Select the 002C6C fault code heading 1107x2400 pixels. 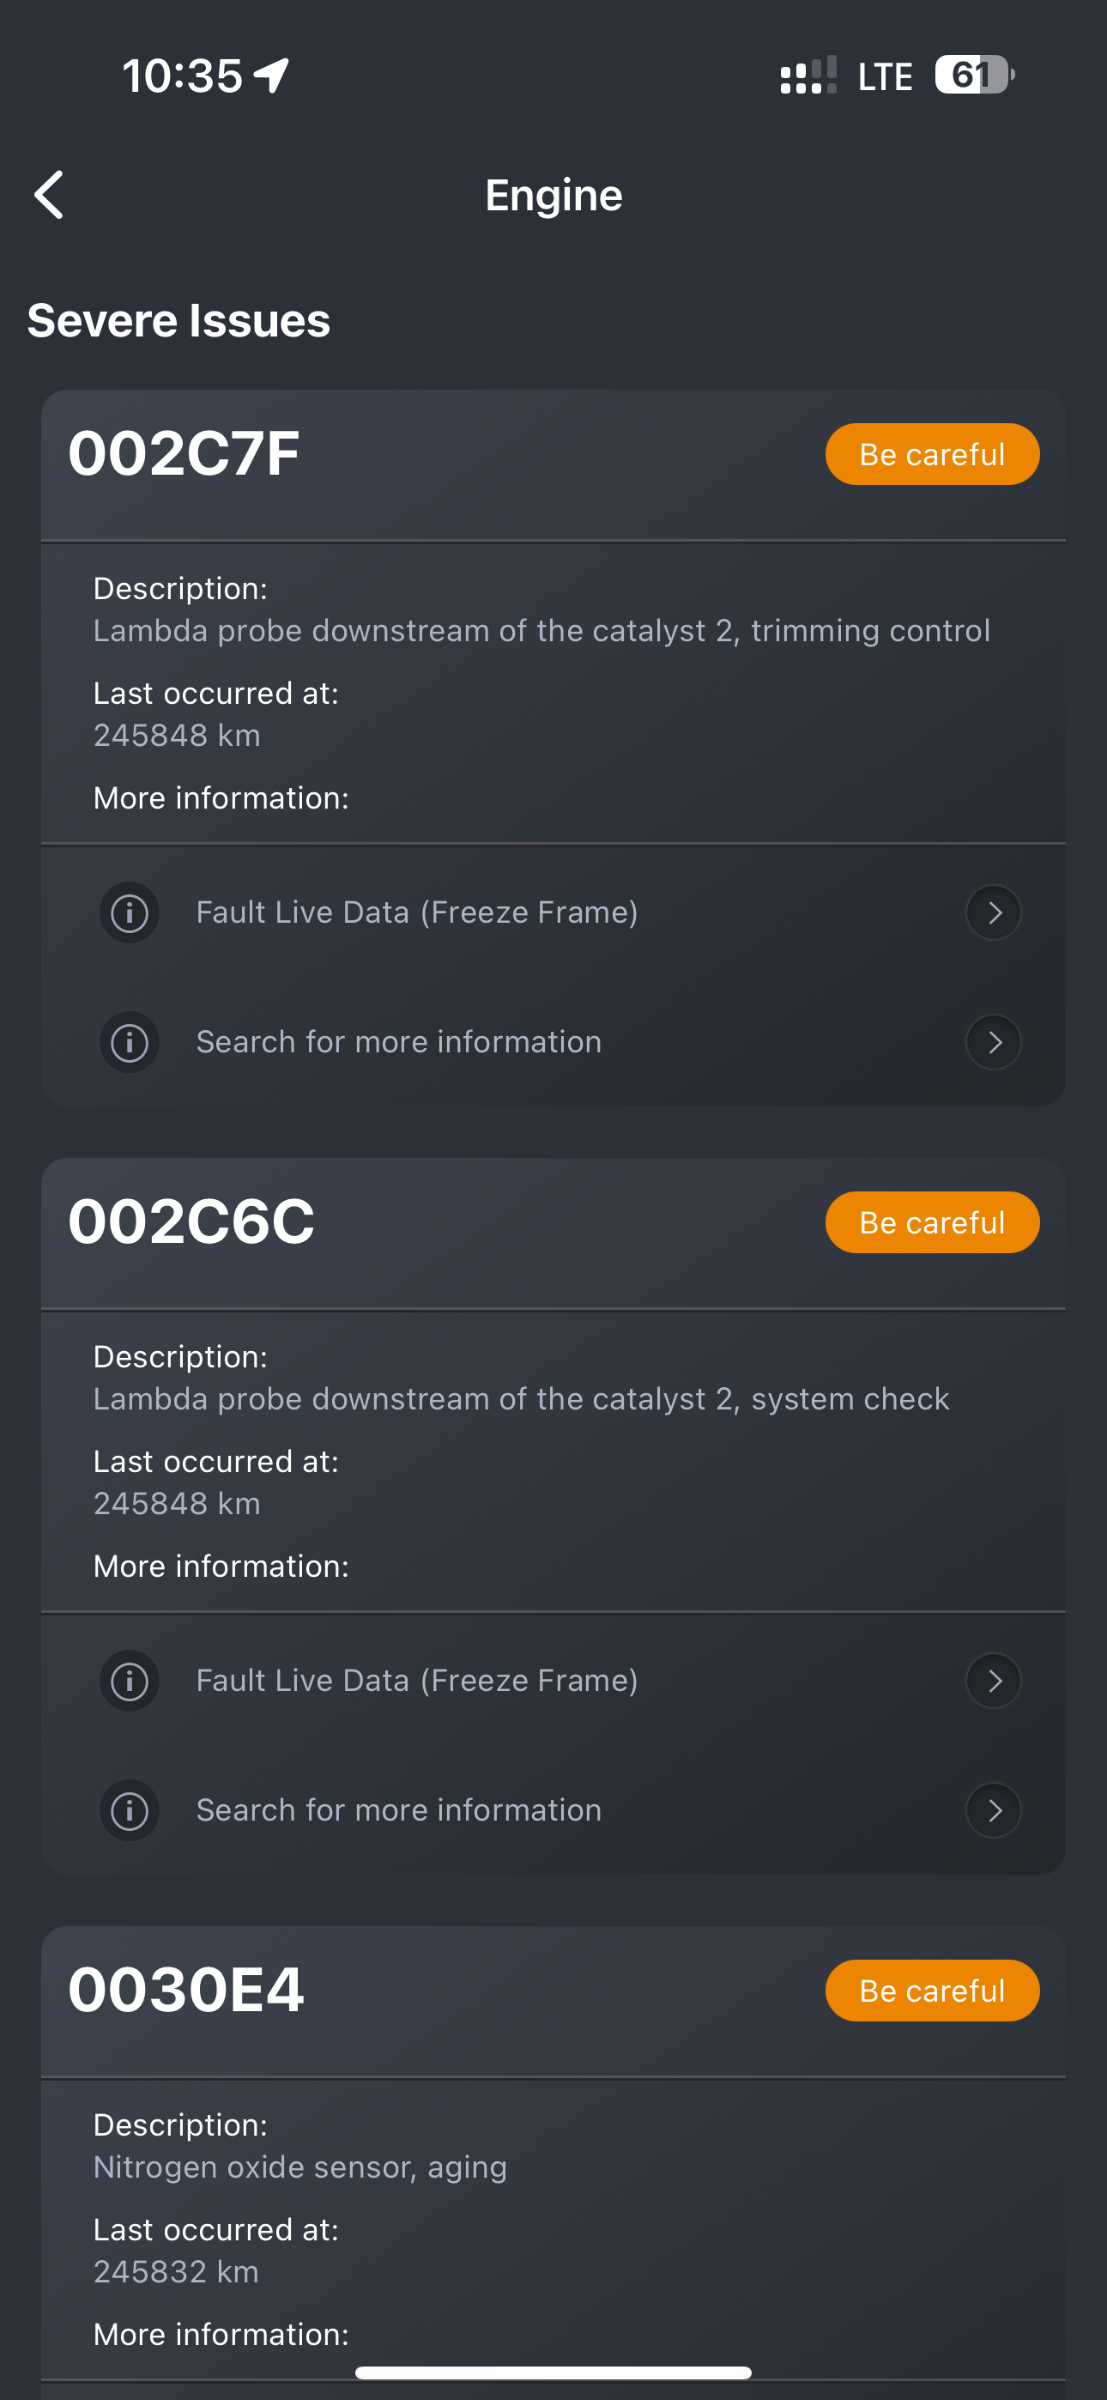pos(191,1221)
